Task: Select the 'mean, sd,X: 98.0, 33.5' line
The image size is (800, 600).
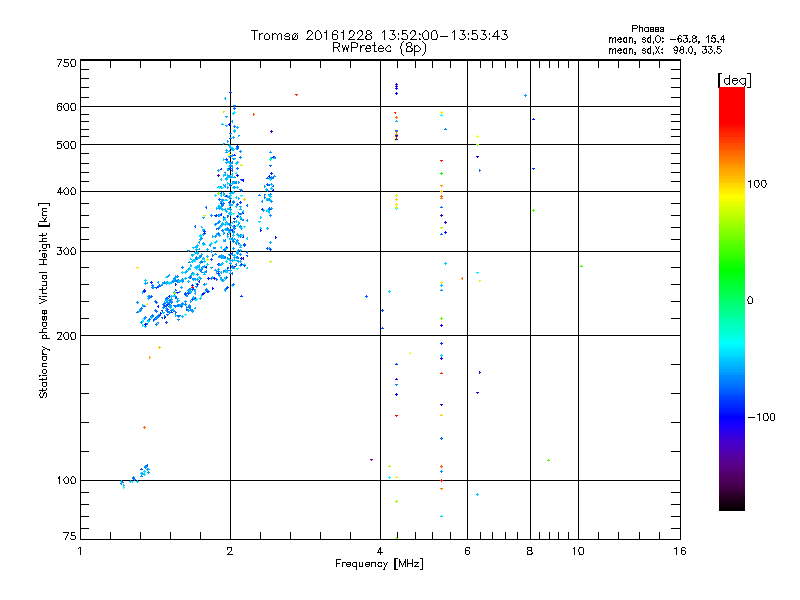Action: pos(665,50)
